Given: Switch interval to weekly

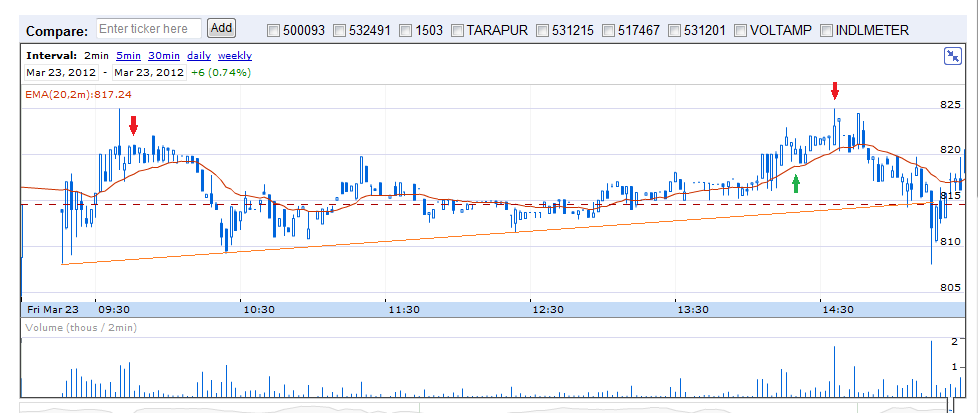Looking at the screenshot, I should tap(235, 56).
